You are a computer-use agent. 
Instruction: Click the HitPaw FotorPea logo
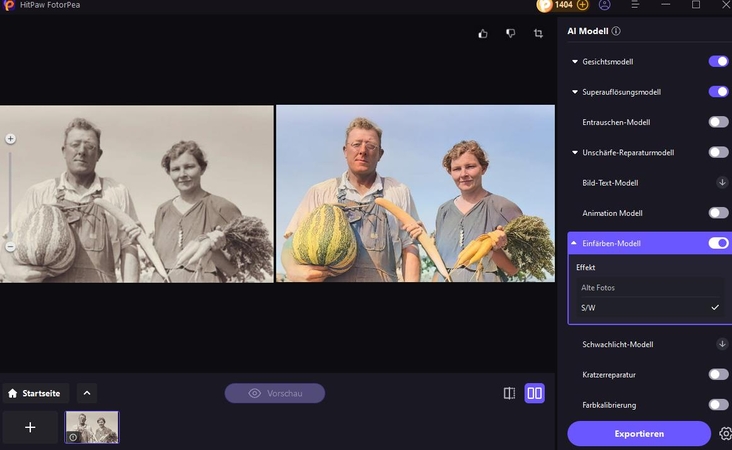[8, 5]
